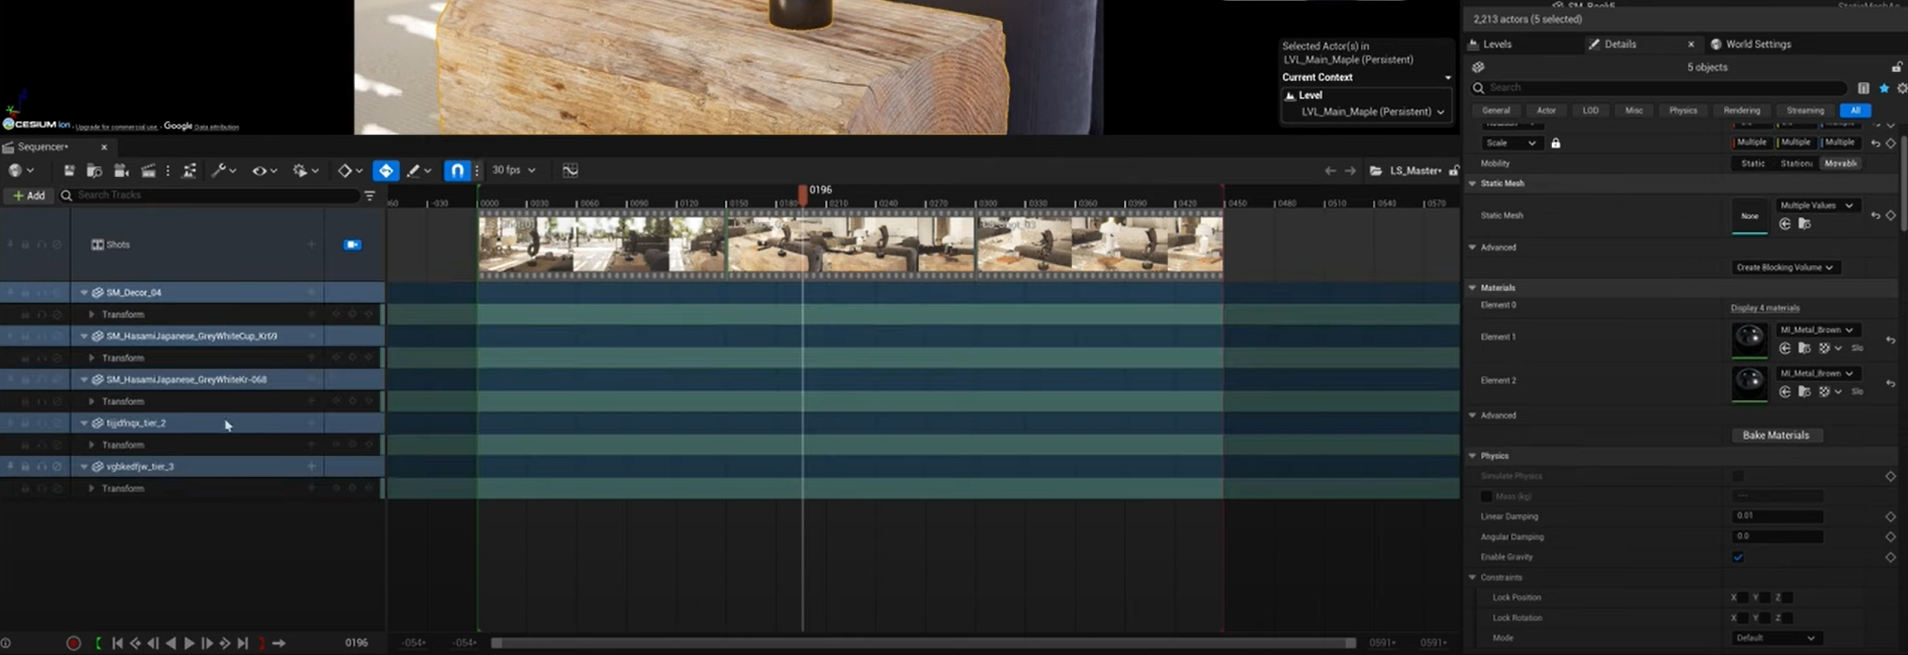Click the Render movie clapperboard icon
The height and width of the screenshot is (655, 1908).
(x=148, y=171)
